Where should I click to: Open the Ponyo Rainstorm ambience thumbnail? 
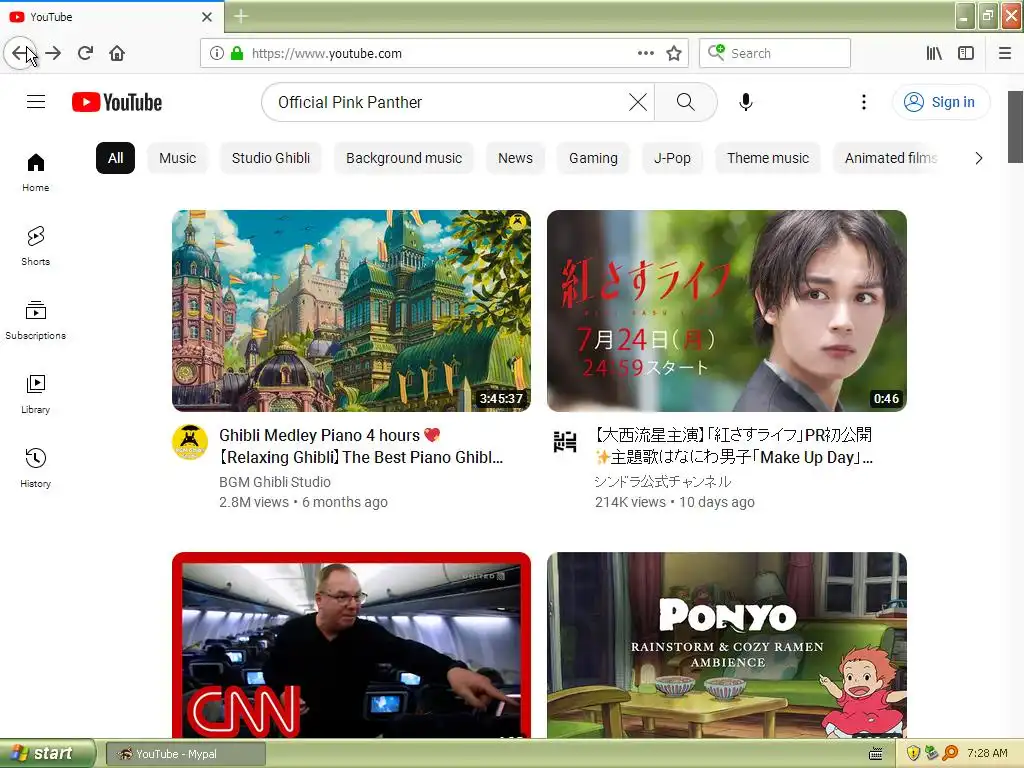[727, 645]
